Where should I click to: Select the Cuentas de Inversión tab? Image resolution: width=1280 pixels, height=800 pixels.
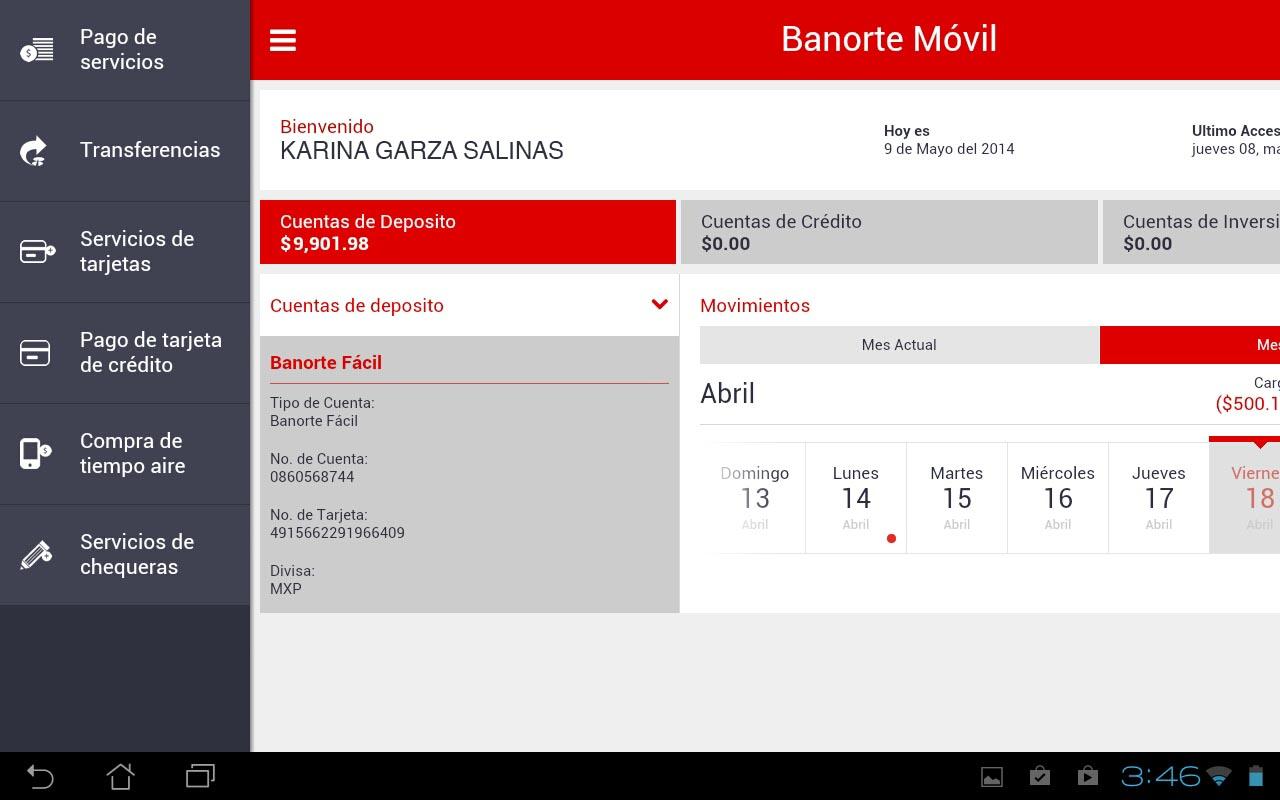click(x=1191, y=232)
